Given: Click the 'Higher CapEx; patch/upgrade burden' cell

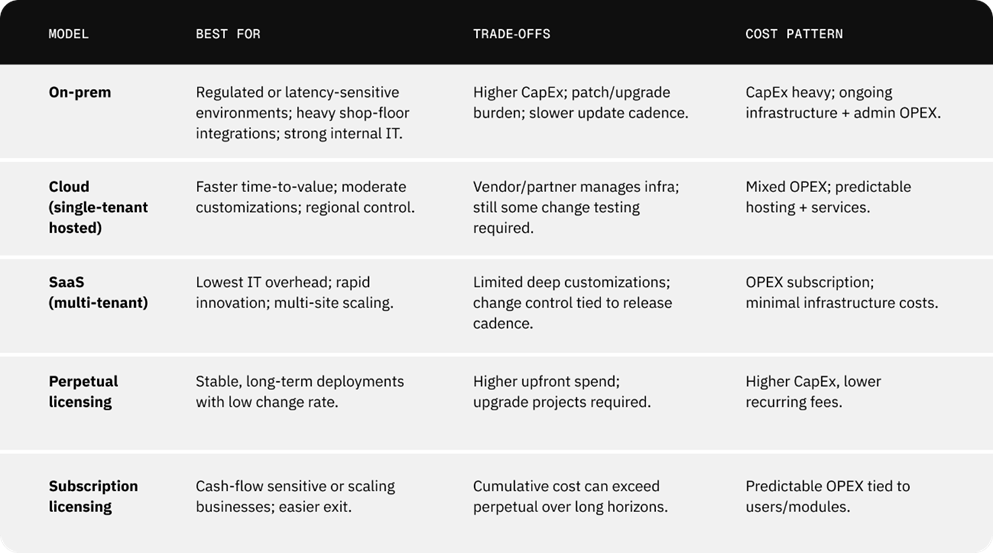Looking at the screenshot, I should [581, 102].
